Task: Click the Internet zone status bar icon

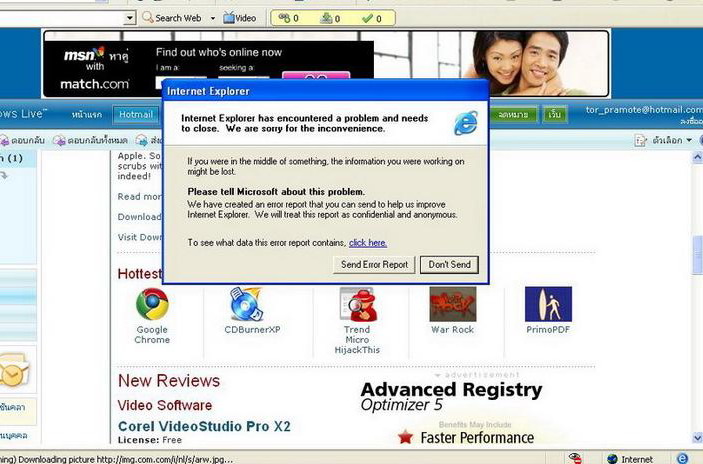Action: [612, 459]
